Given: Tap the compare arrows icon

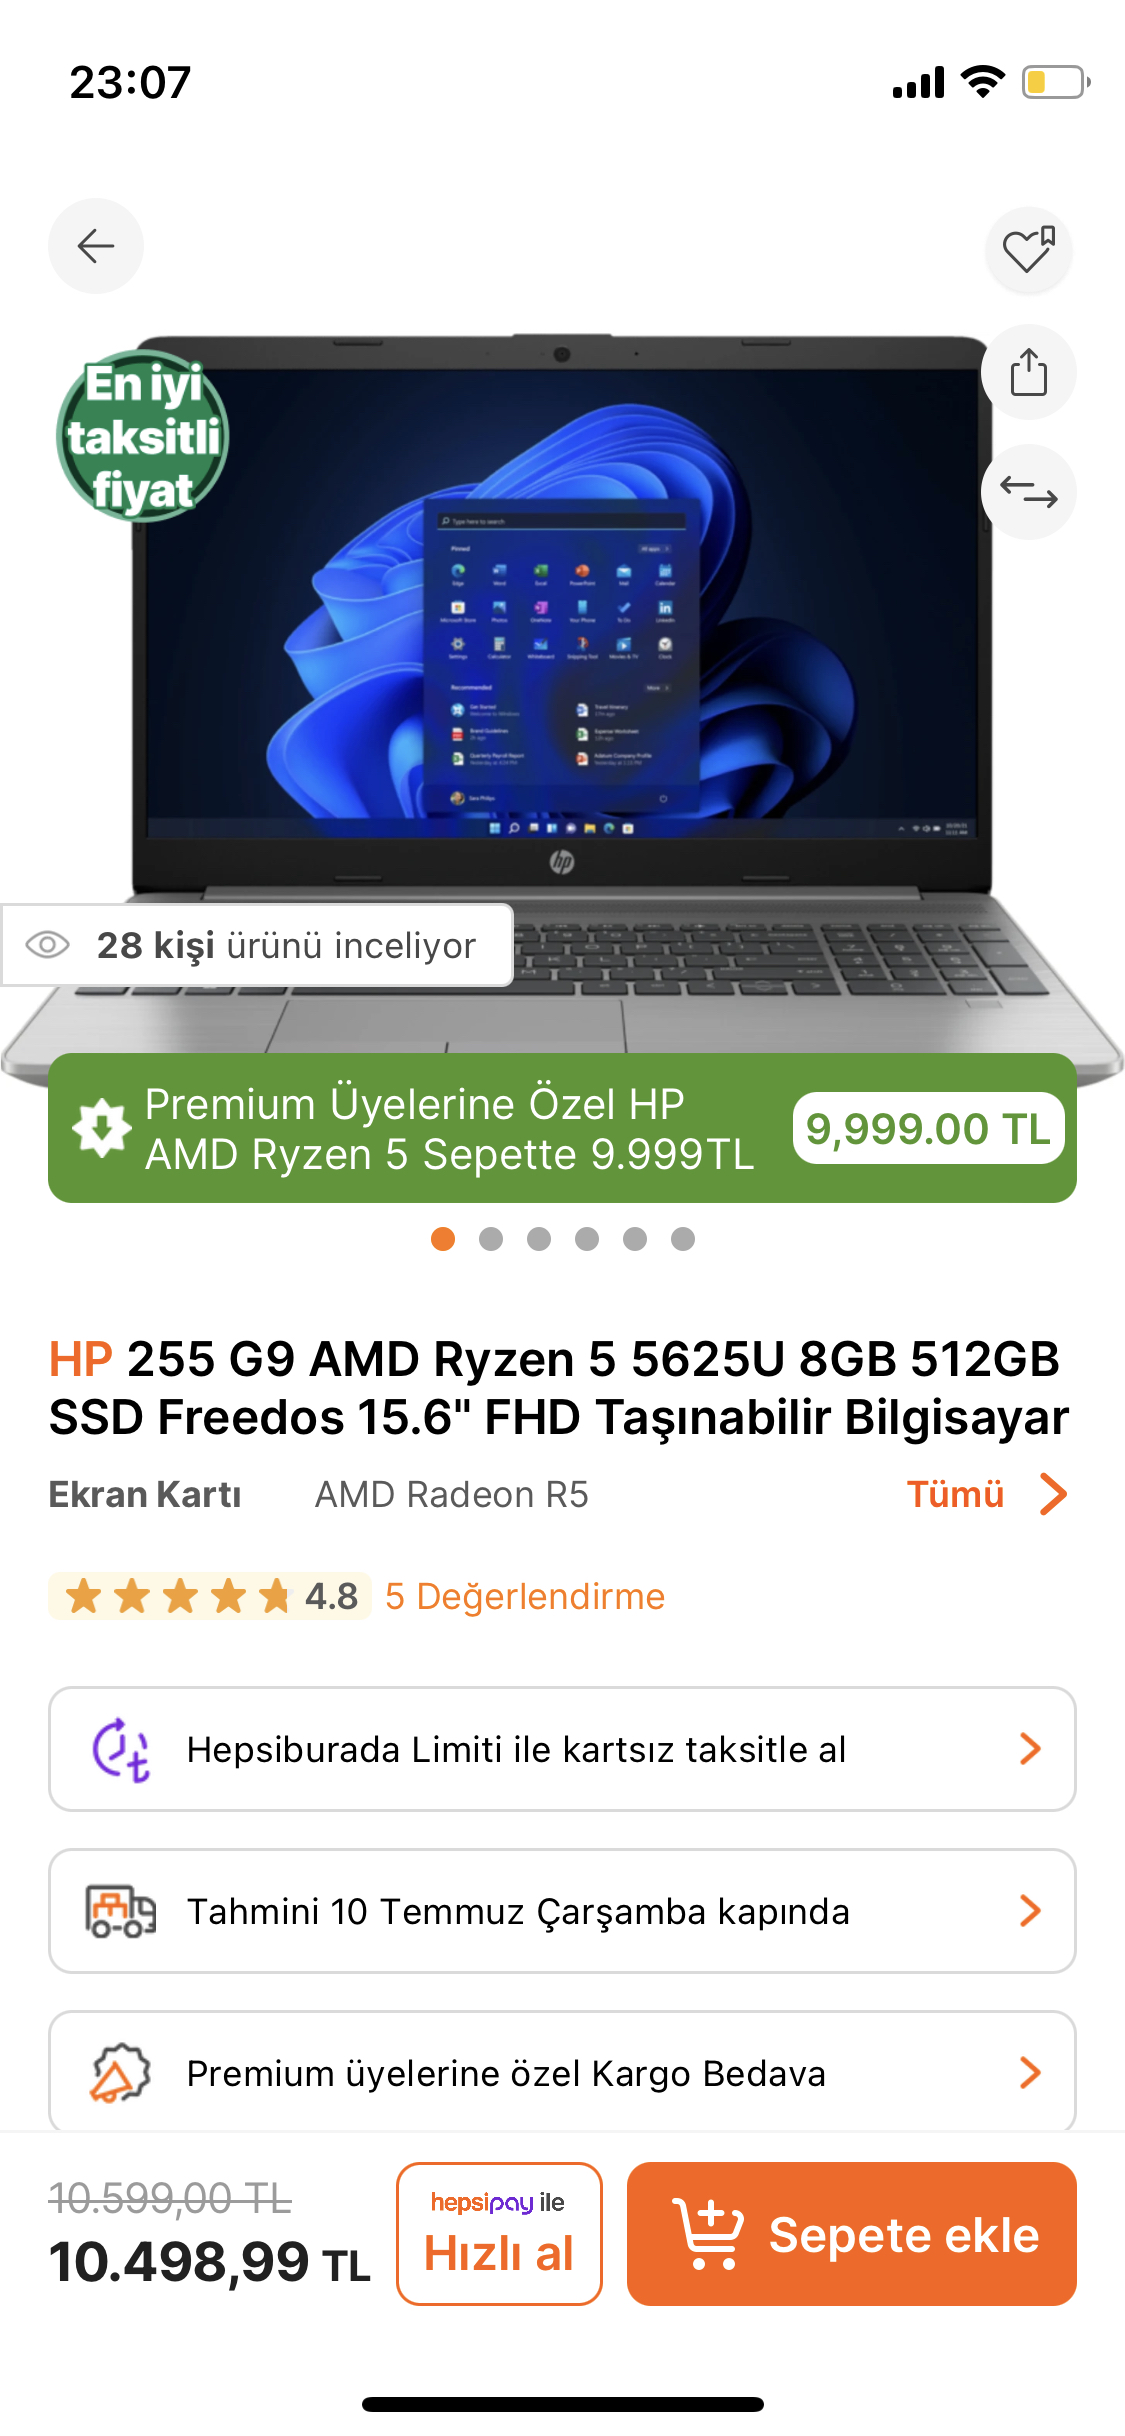Looking at the screenshot, I should [1029, 492].
